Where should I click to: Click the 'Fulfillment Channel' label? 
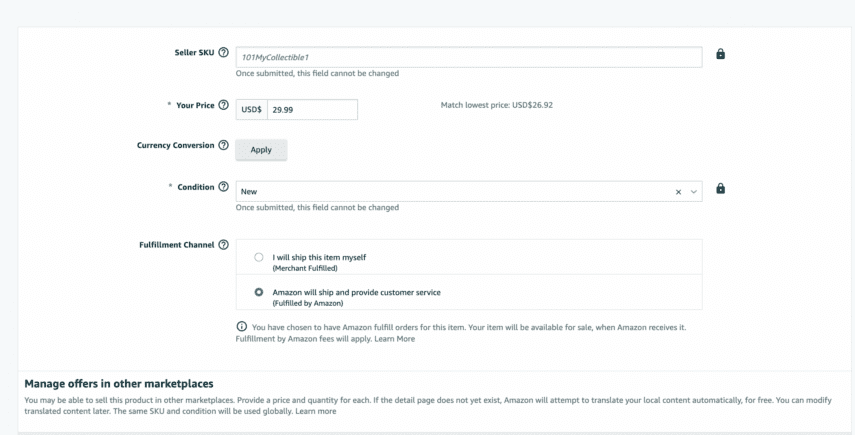pyautogui.click(x=177, y=245)
